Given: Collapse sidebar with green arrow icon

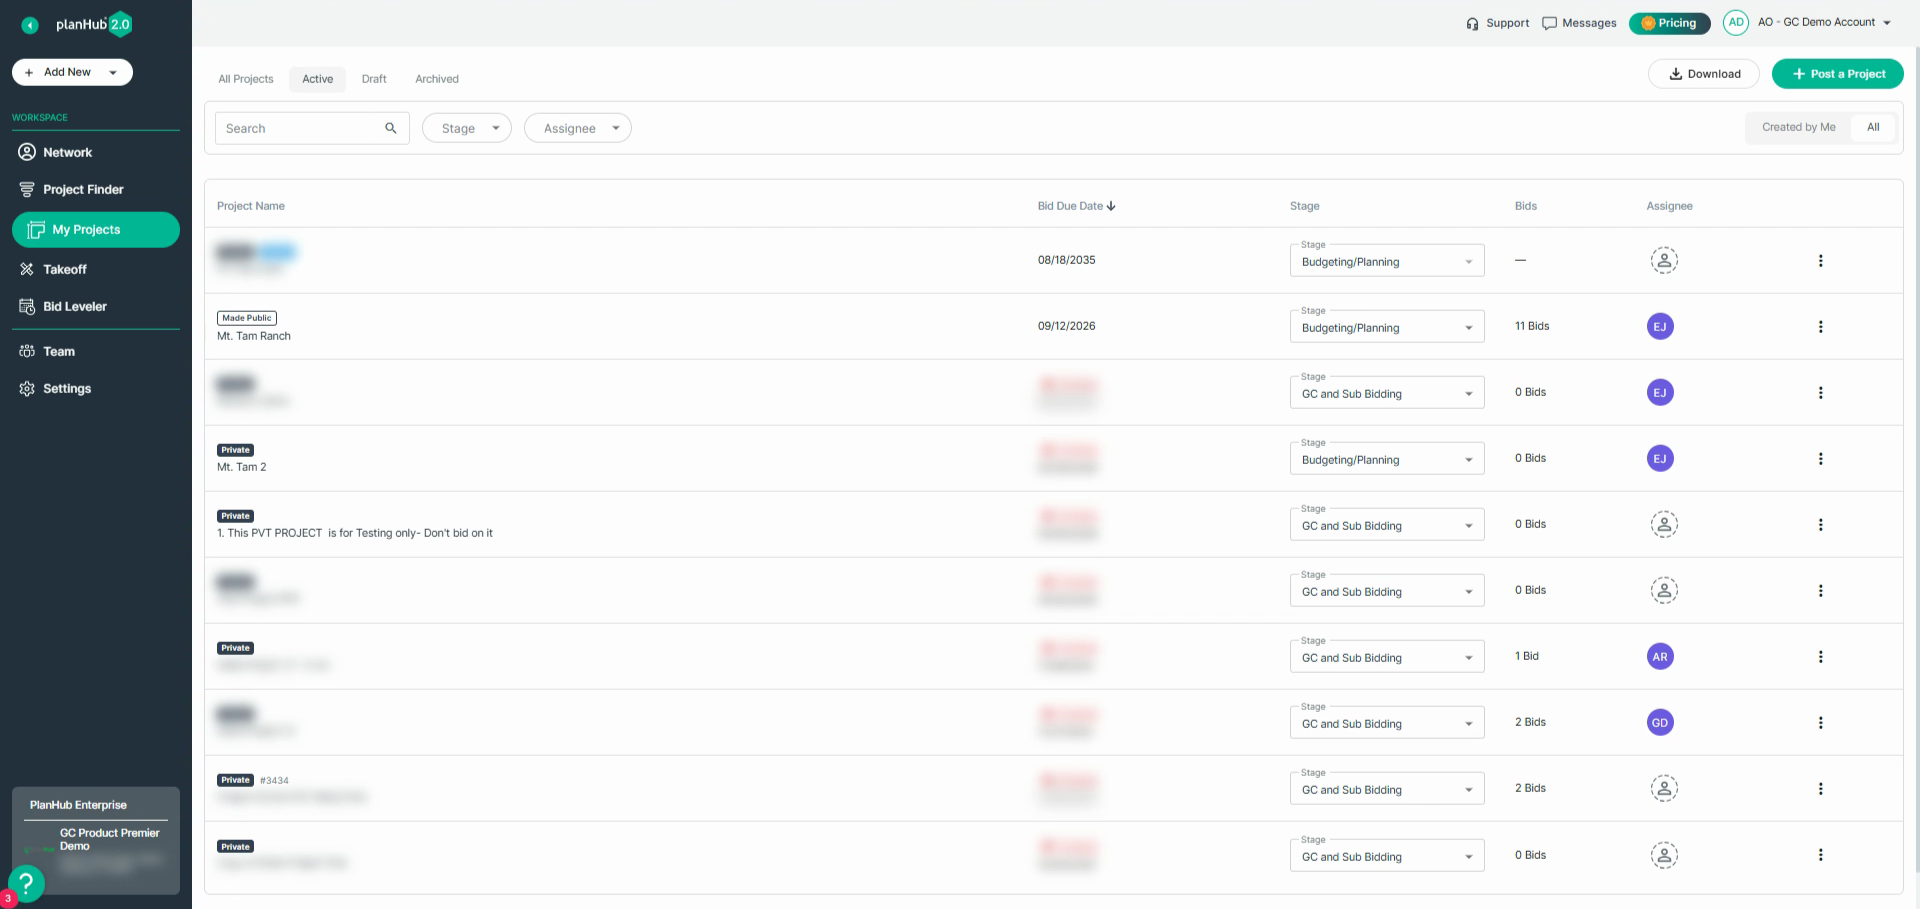Looking at the screenshot, I should (x=30, y=25).
